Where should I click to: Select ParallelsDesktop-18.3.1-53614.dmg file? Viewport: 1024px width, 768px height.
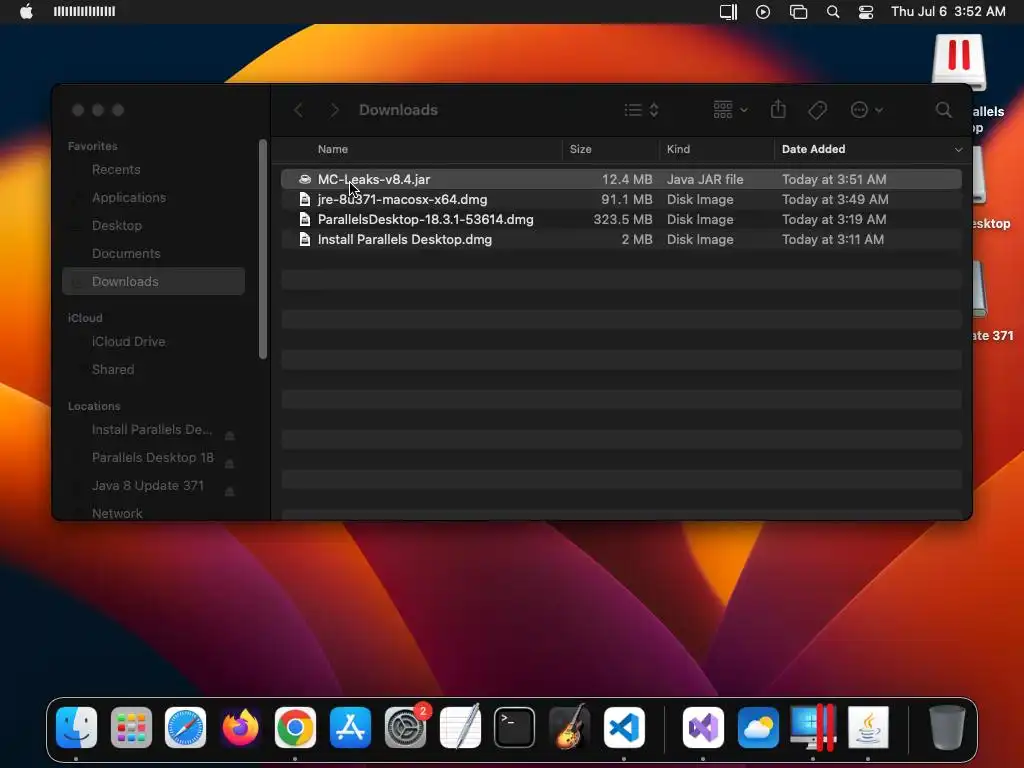coord(621,219)
